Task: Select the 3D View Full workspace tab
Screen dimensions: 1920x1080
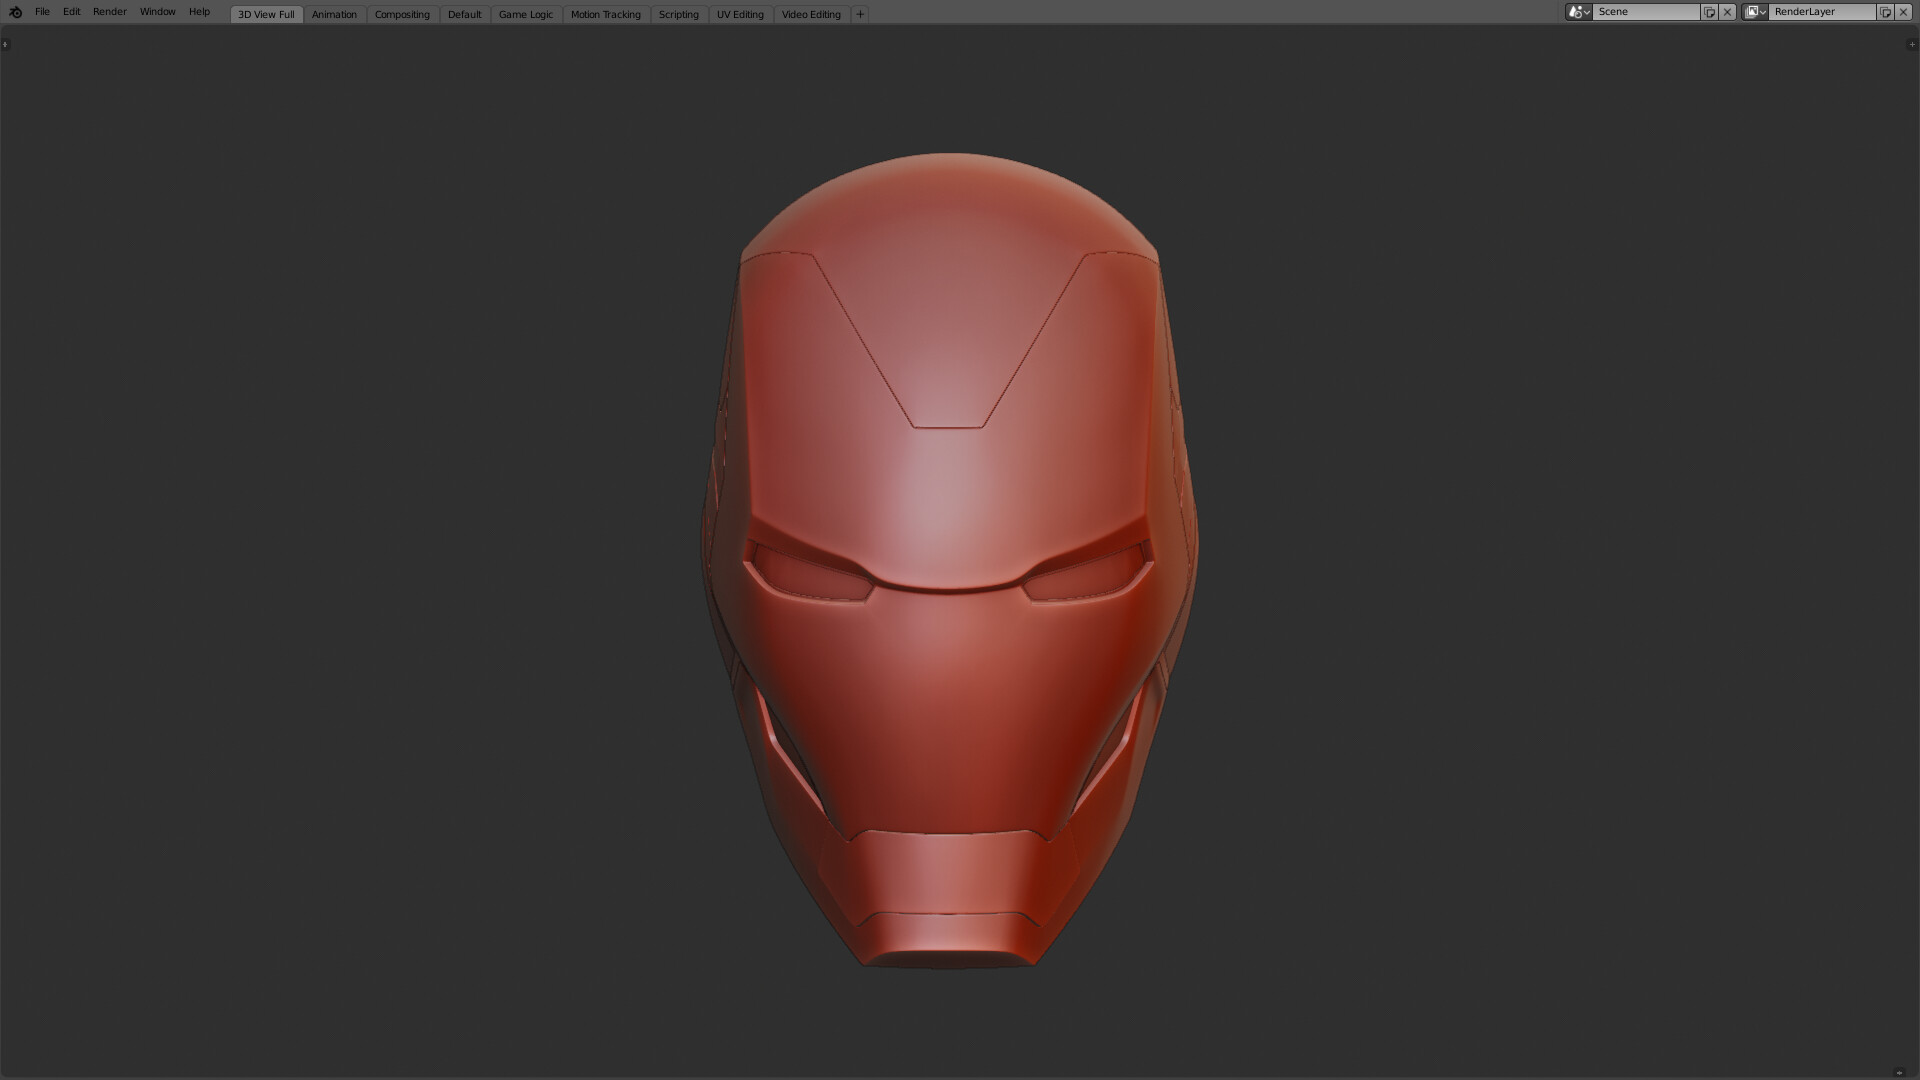Action: [x=266, y=14]
